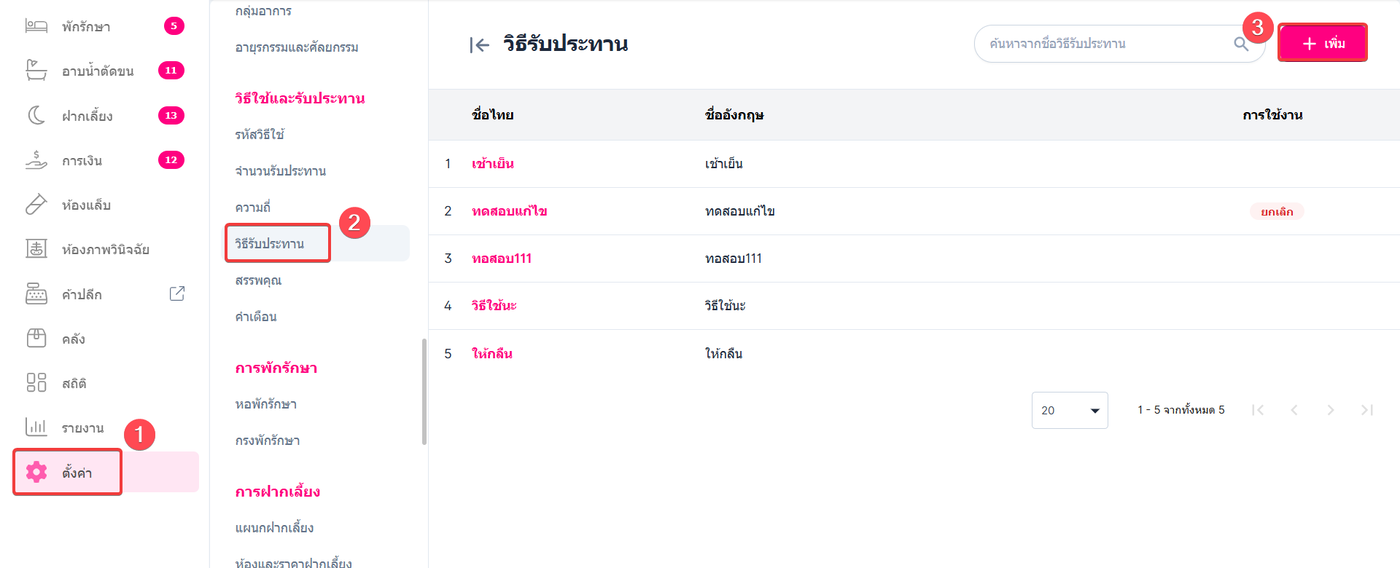The image size is (1400, 568).
Task: Collapse the panel with the back-arrow icon
Action: tap(479, 45)
